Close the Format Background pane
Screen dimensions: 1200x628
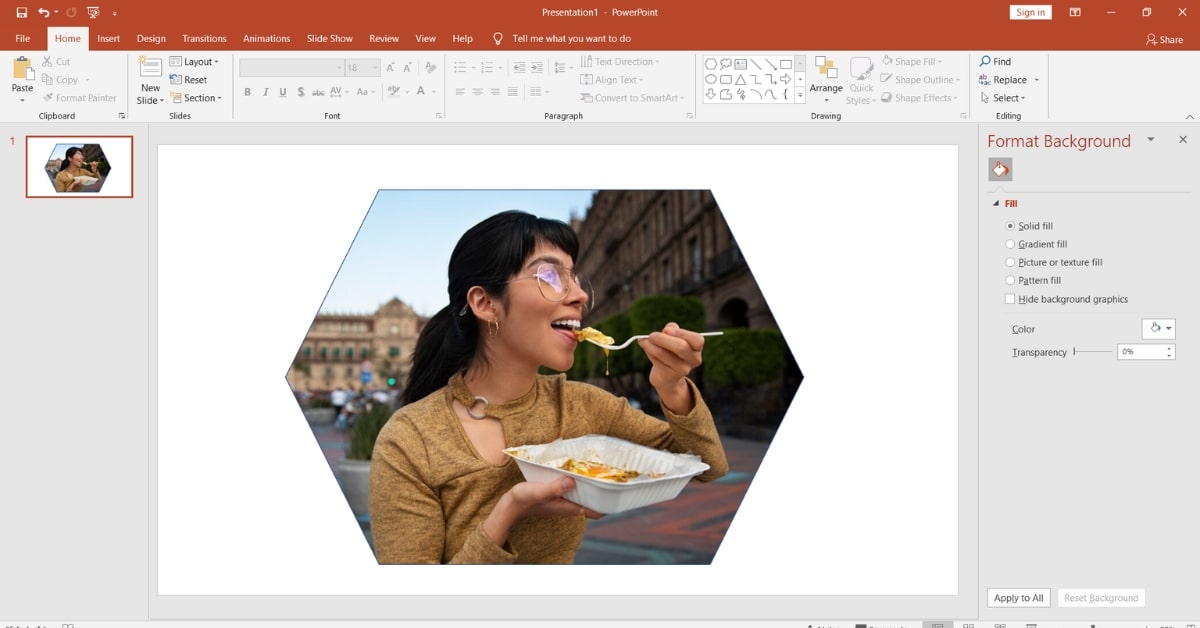pos(1183,140)
